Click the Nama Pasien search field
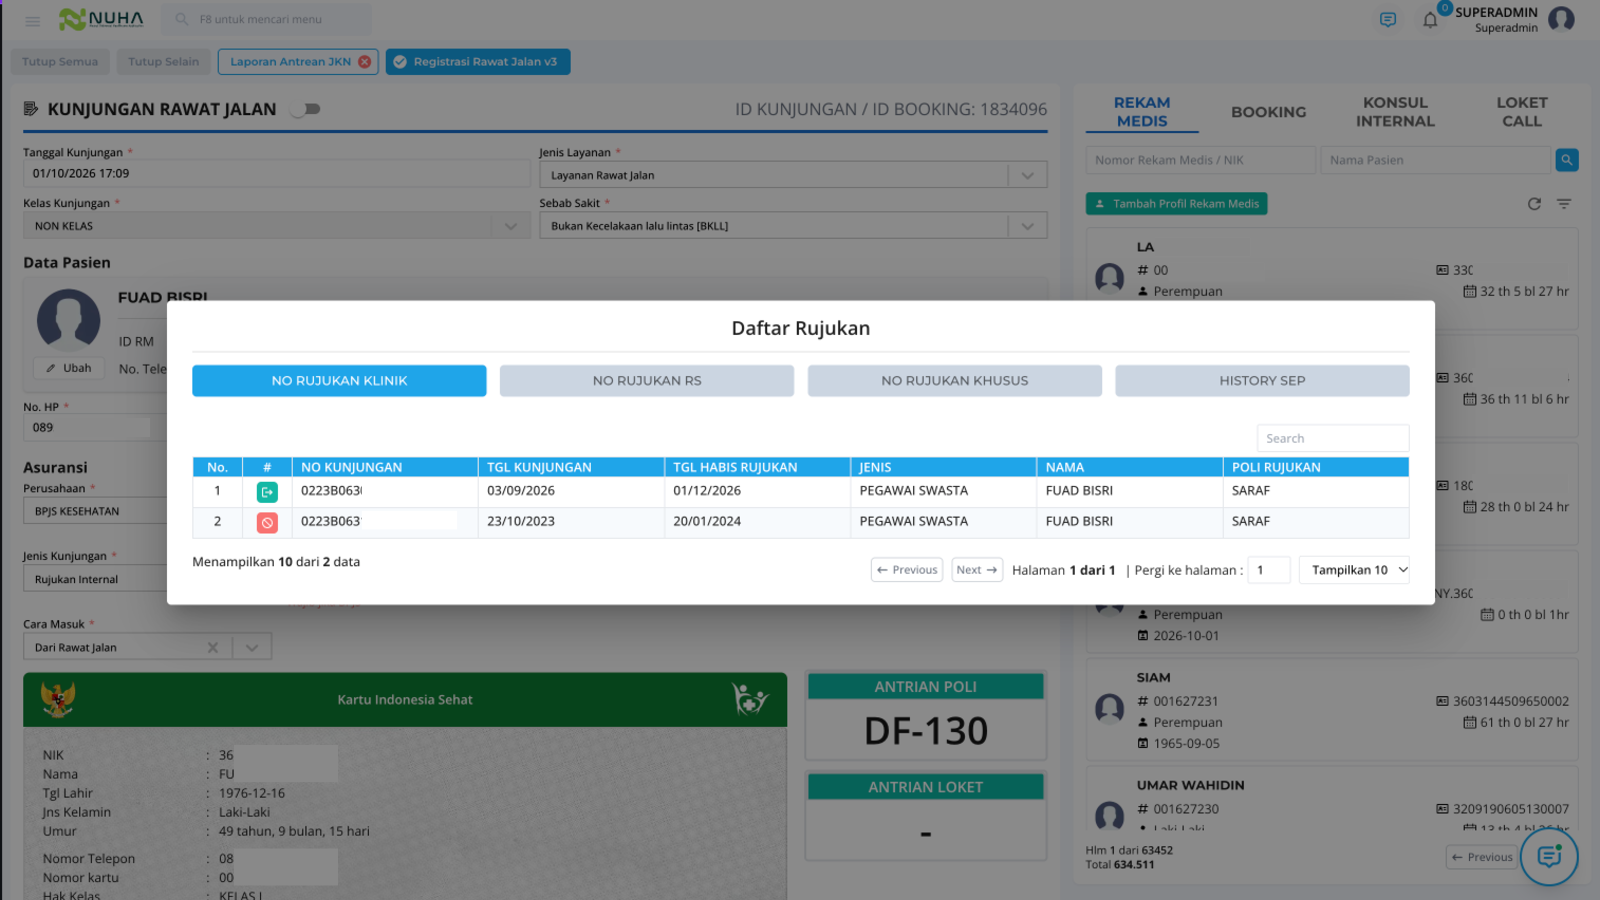 1436,160
